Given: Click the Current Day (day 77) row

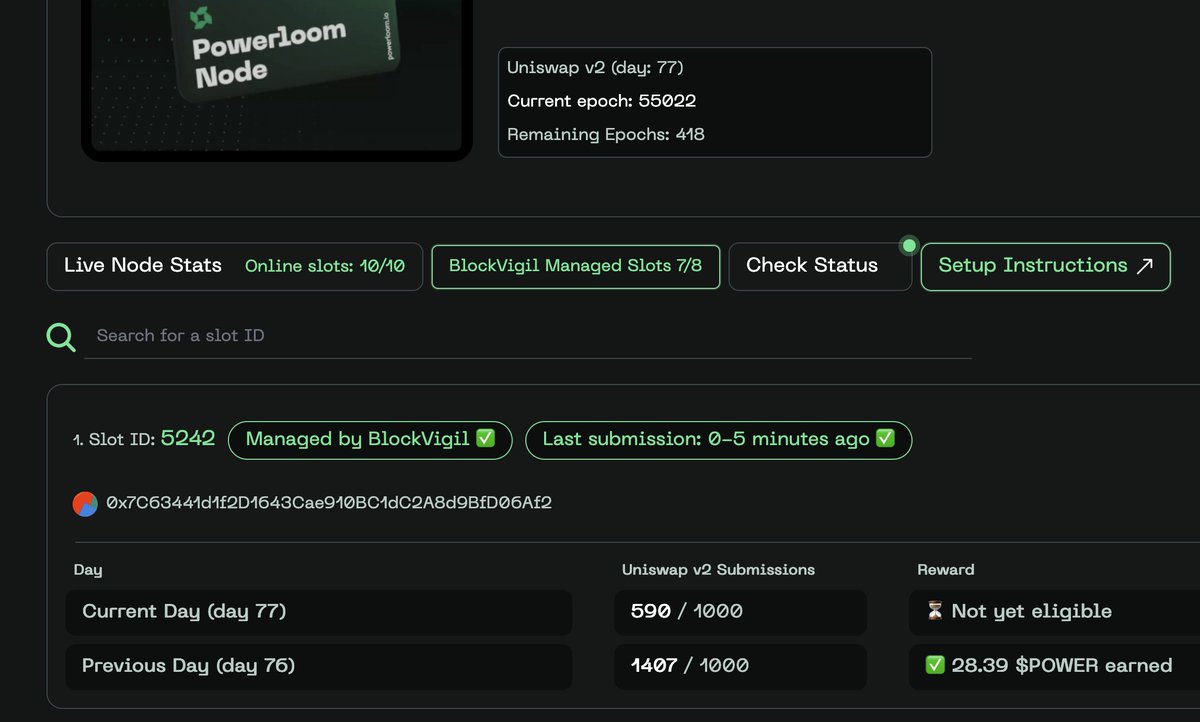Looking at the screenshot, I should pos(319,612).
